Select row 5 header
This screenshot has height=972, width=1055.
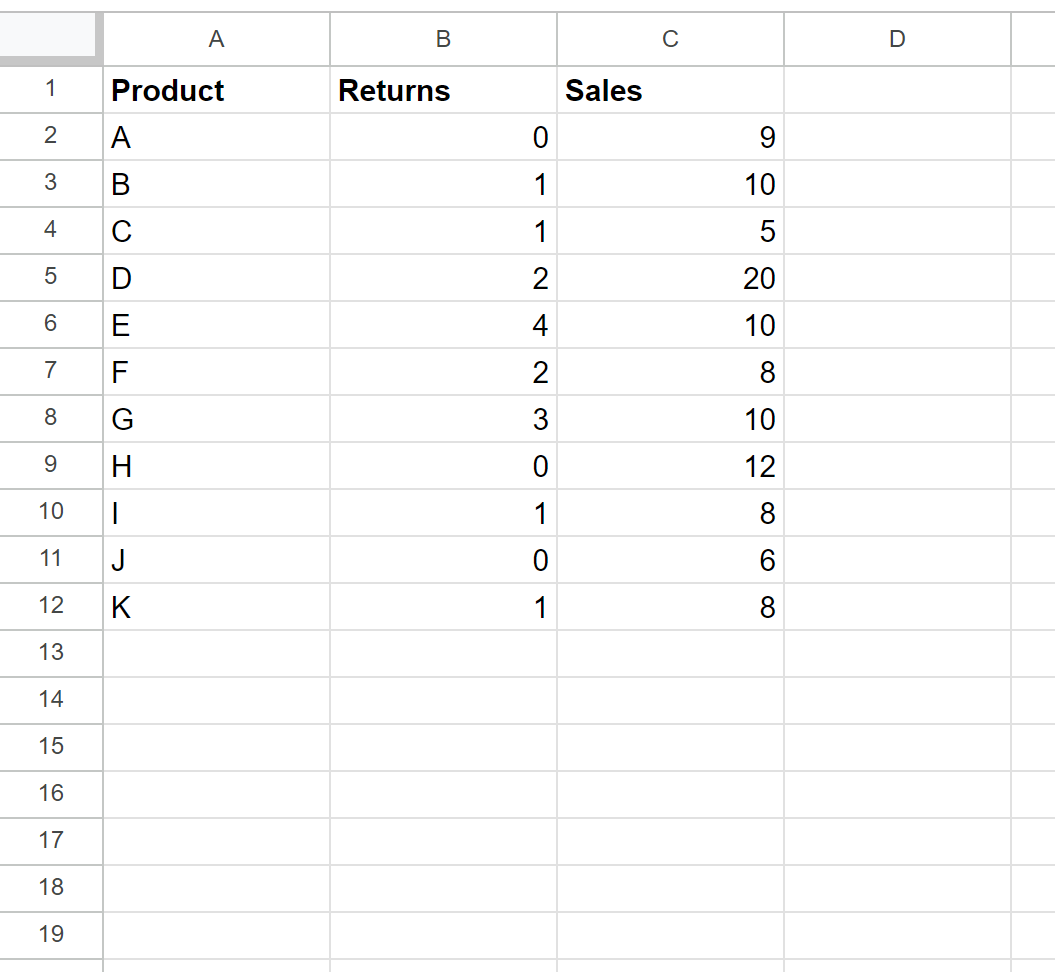point(50,278)
